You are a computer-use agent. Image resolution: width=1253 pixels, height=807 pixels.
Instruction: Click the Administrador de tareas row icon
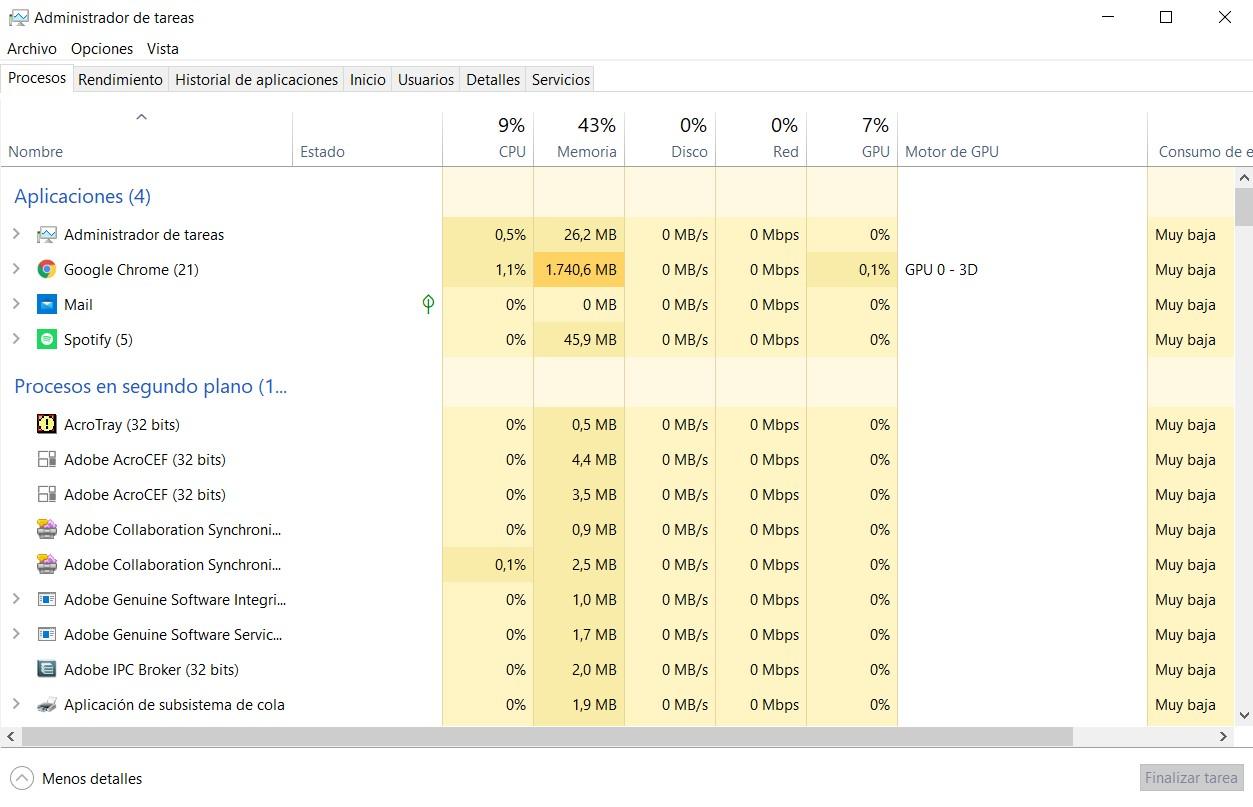pos(46,235)
